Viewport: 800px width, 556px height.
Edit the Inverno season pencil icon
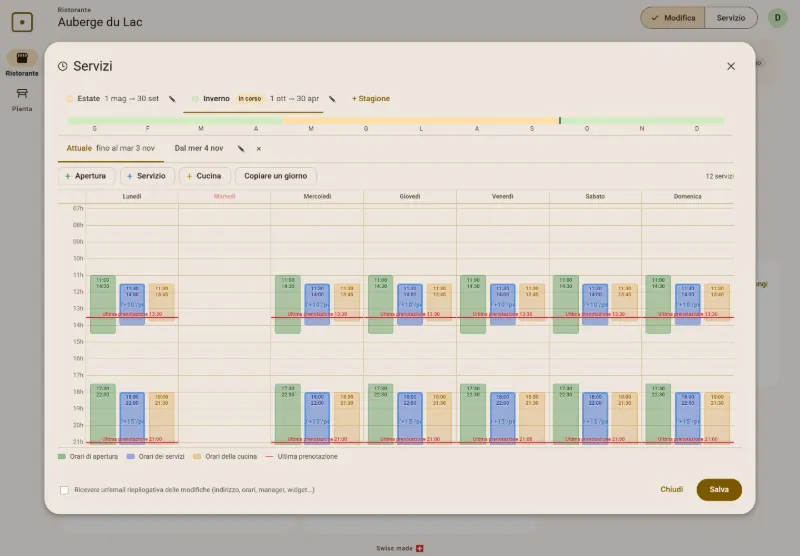(332, 99)
